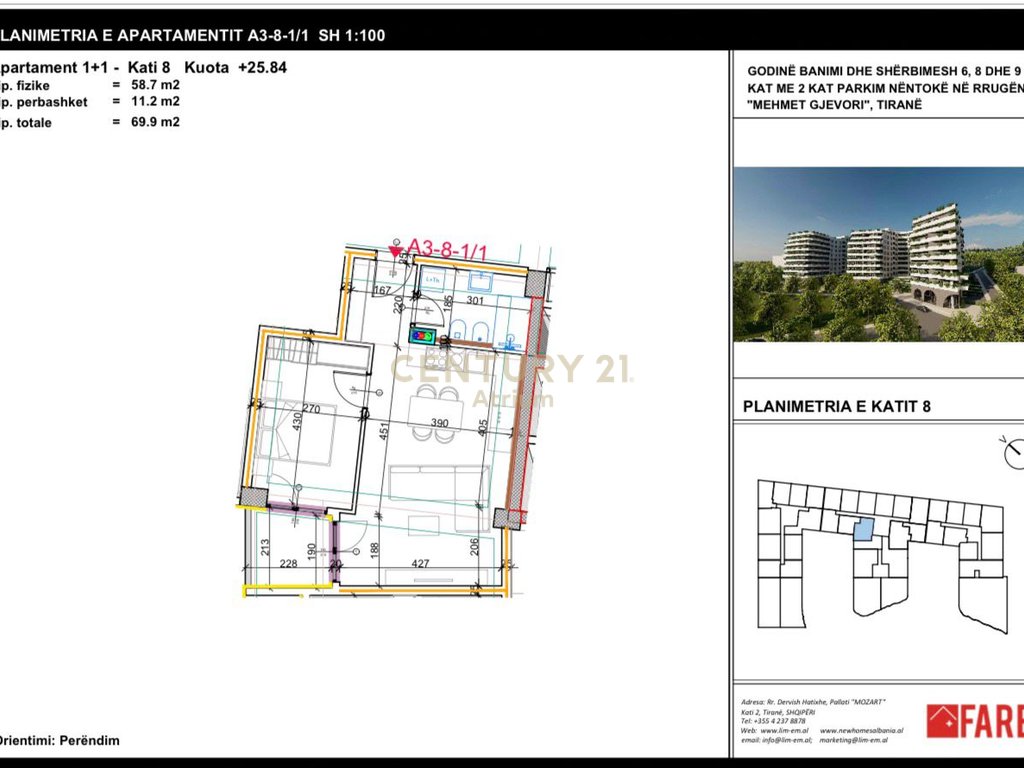
Task: Click the dining table in the floor plan
Action: tap(436, 413)
